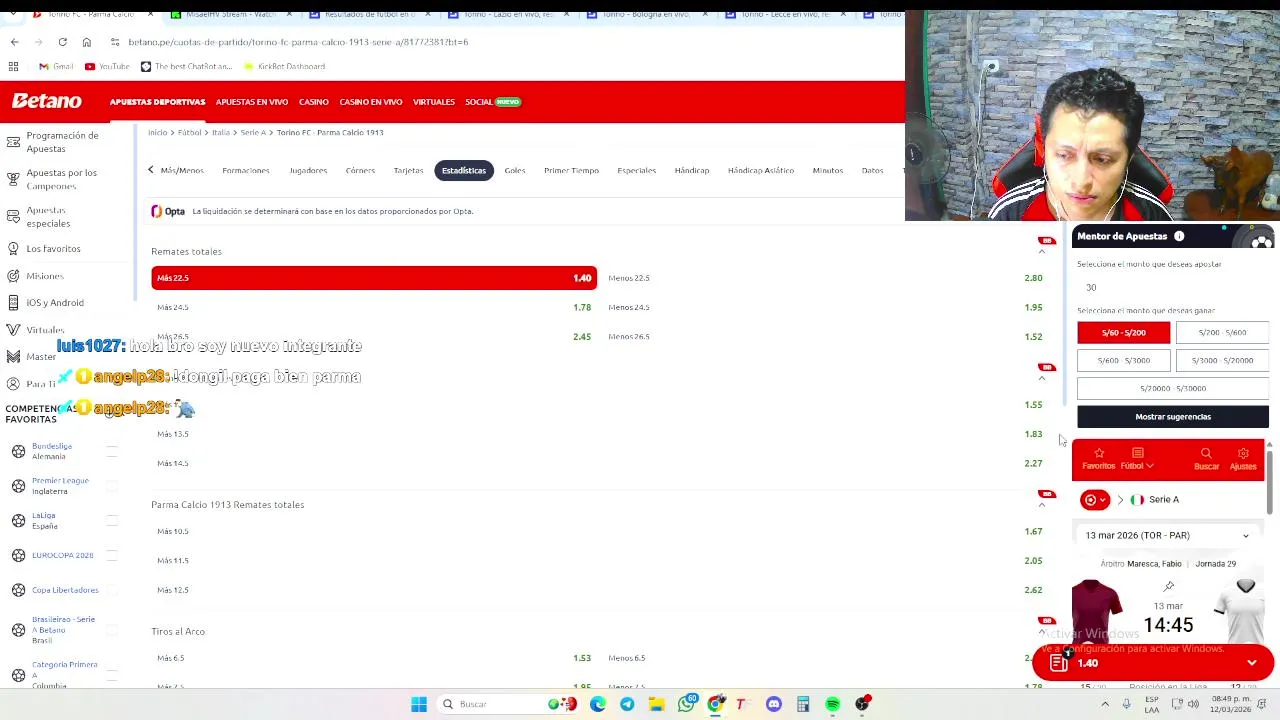Open The best ChatBot bookmark
1280x720 pixels.
coord(186,66)
